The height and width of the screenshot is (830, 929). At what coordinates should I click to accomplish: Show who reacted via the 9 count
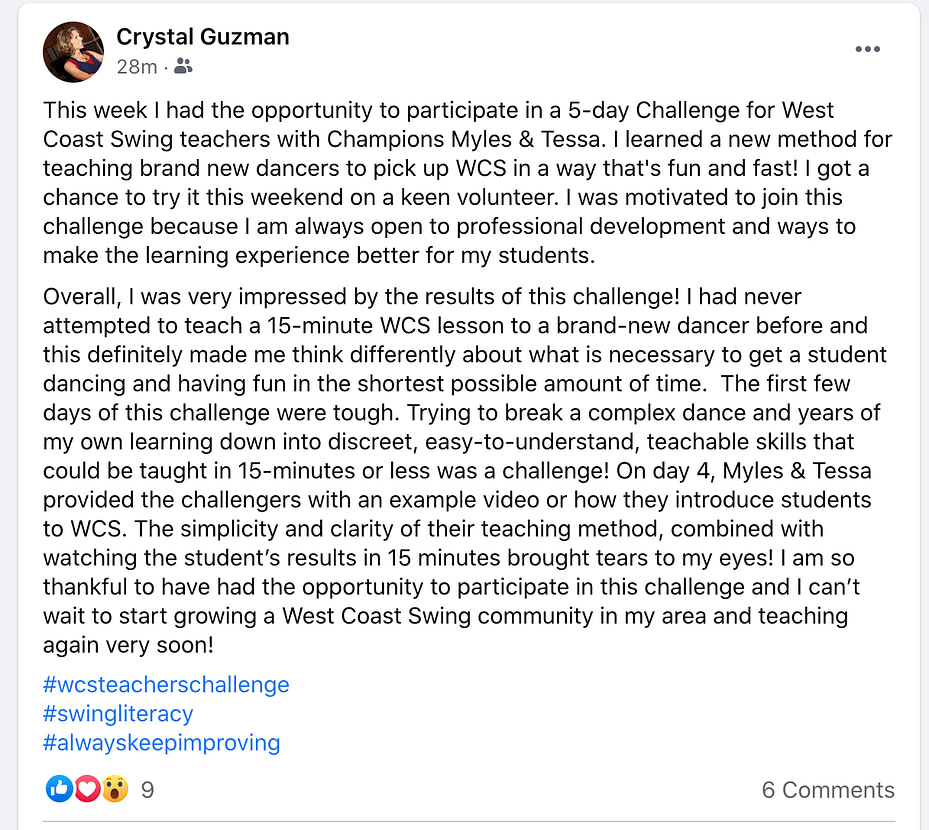point(147,790)
